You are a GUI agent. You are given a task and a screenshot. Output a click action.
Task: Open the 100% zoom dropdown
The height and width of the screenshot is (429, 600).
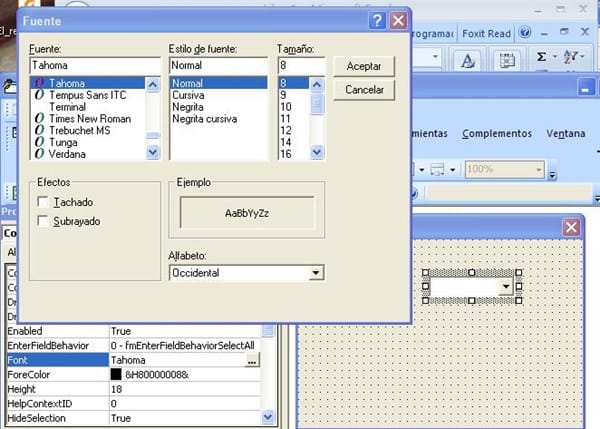point(538,170)
